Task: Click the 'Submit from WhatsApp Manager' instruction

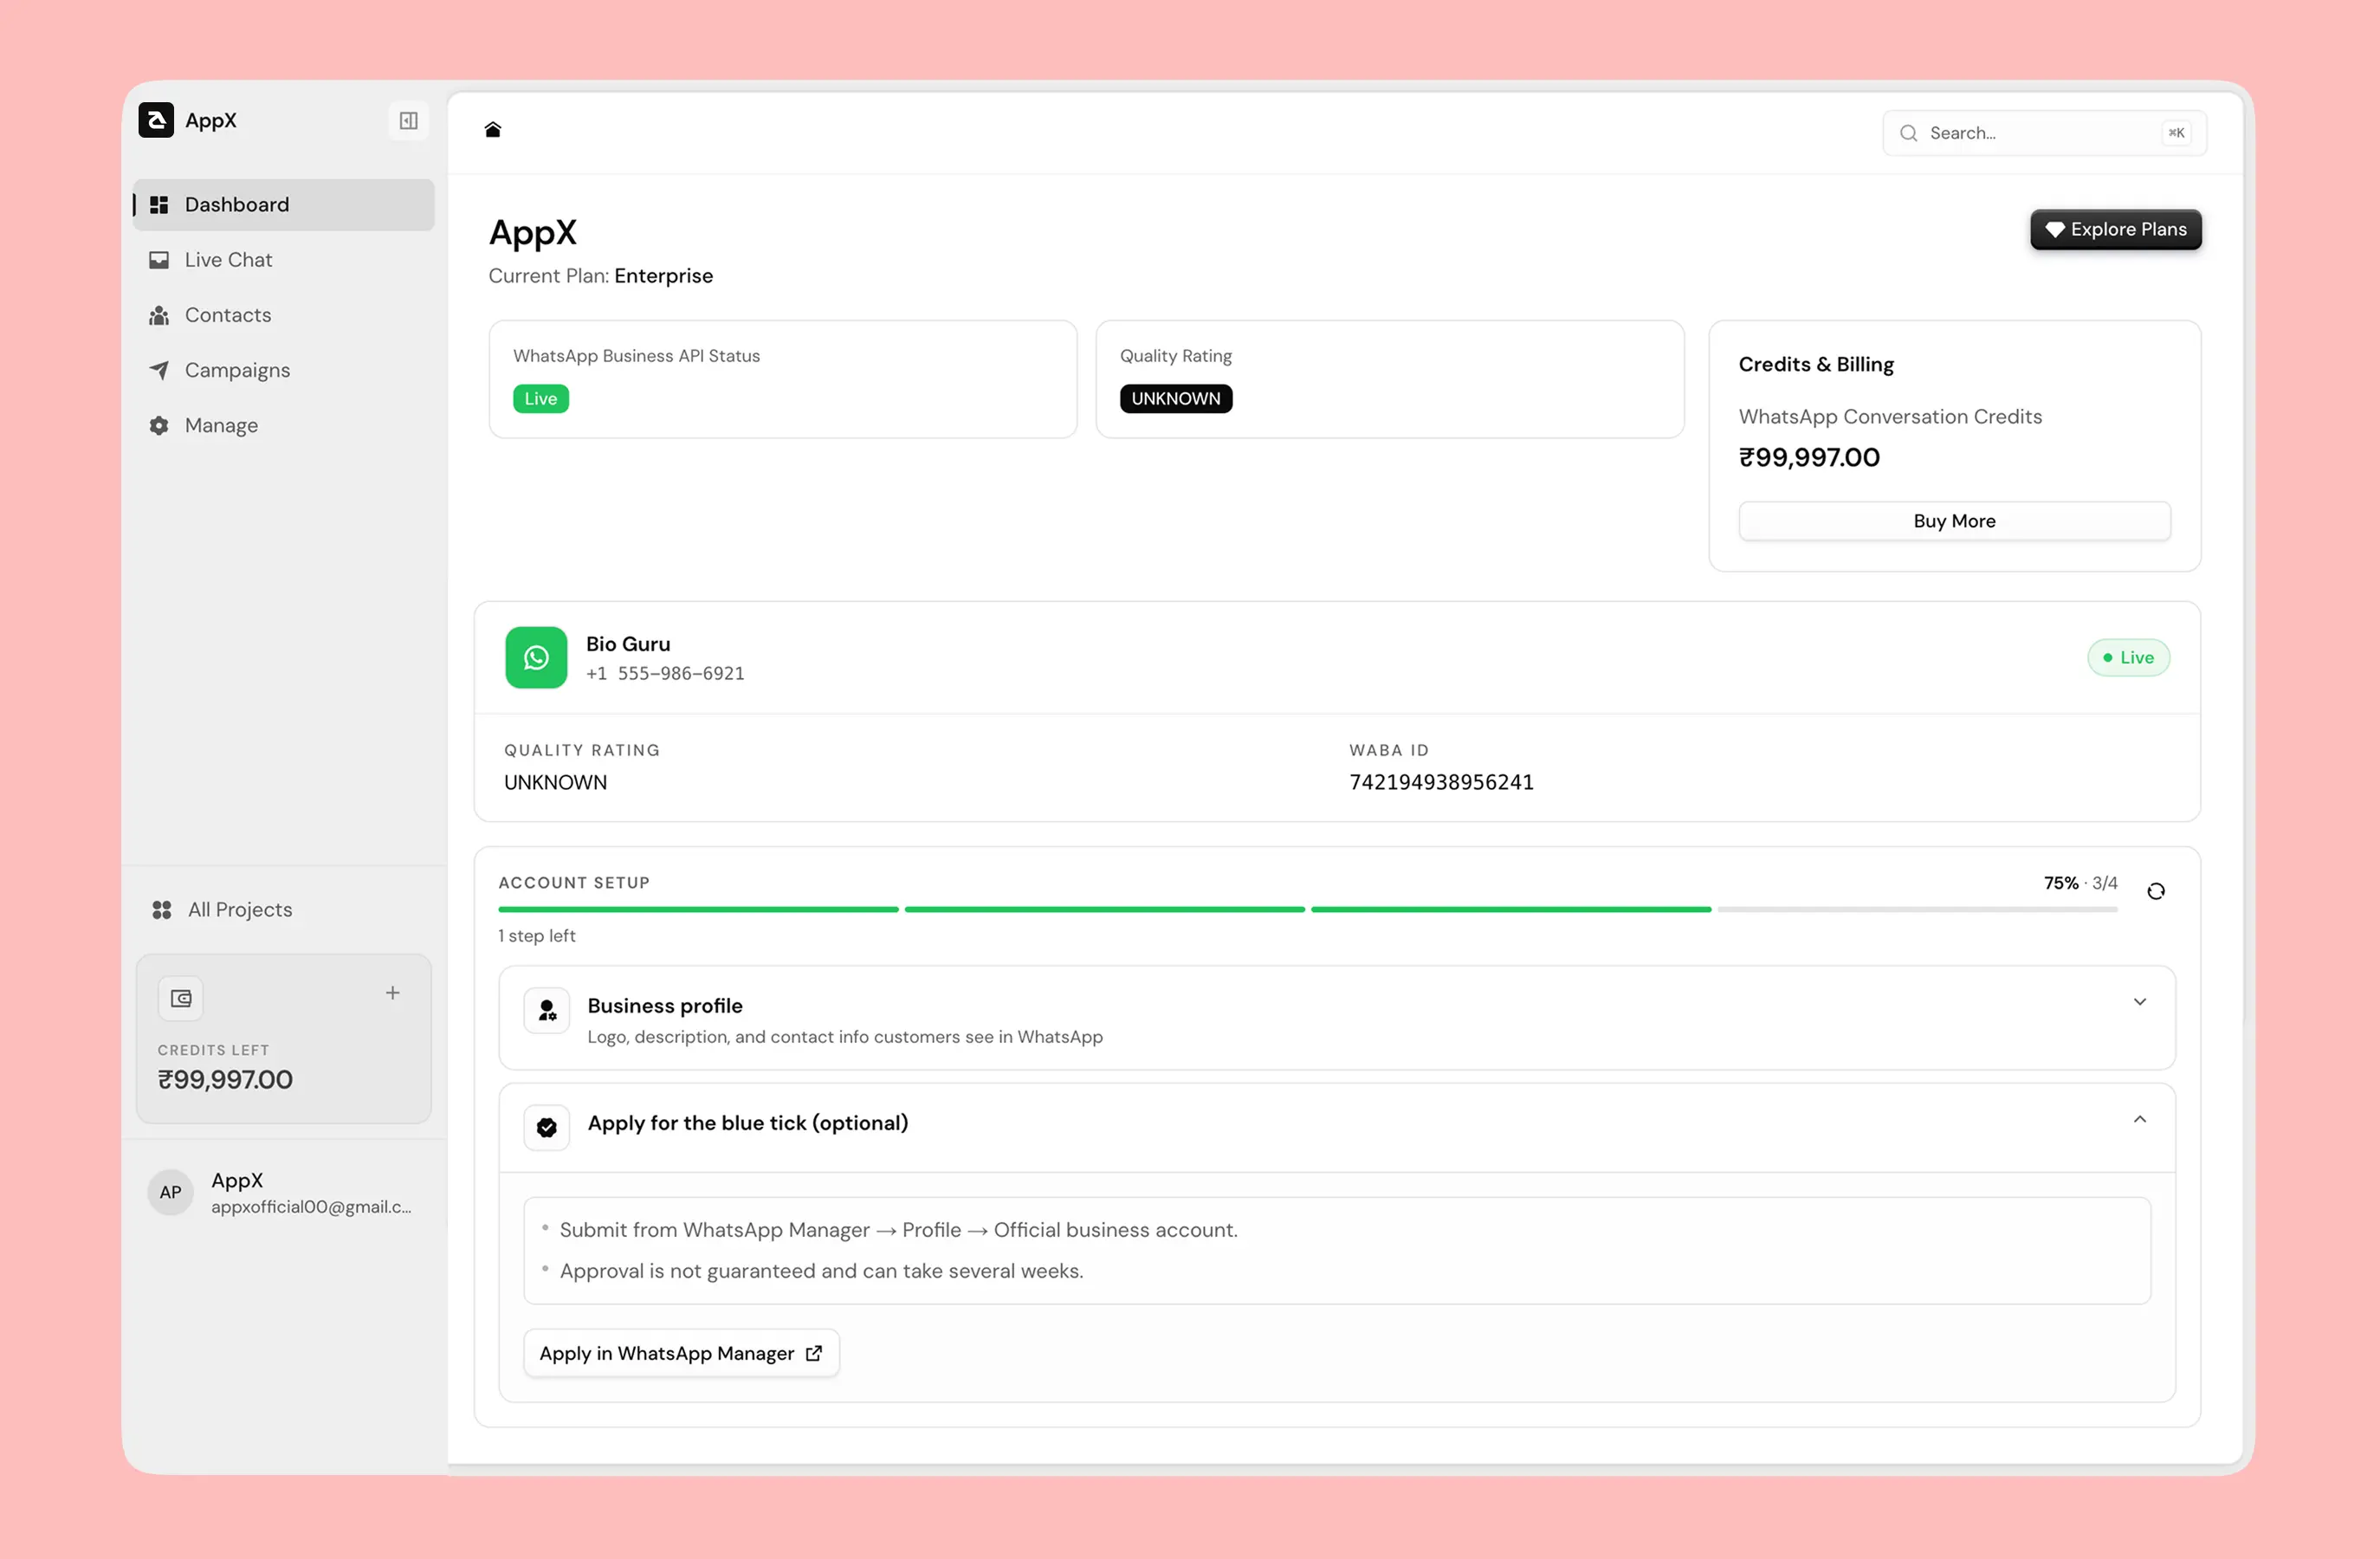Action: [x=898, y=1230]
